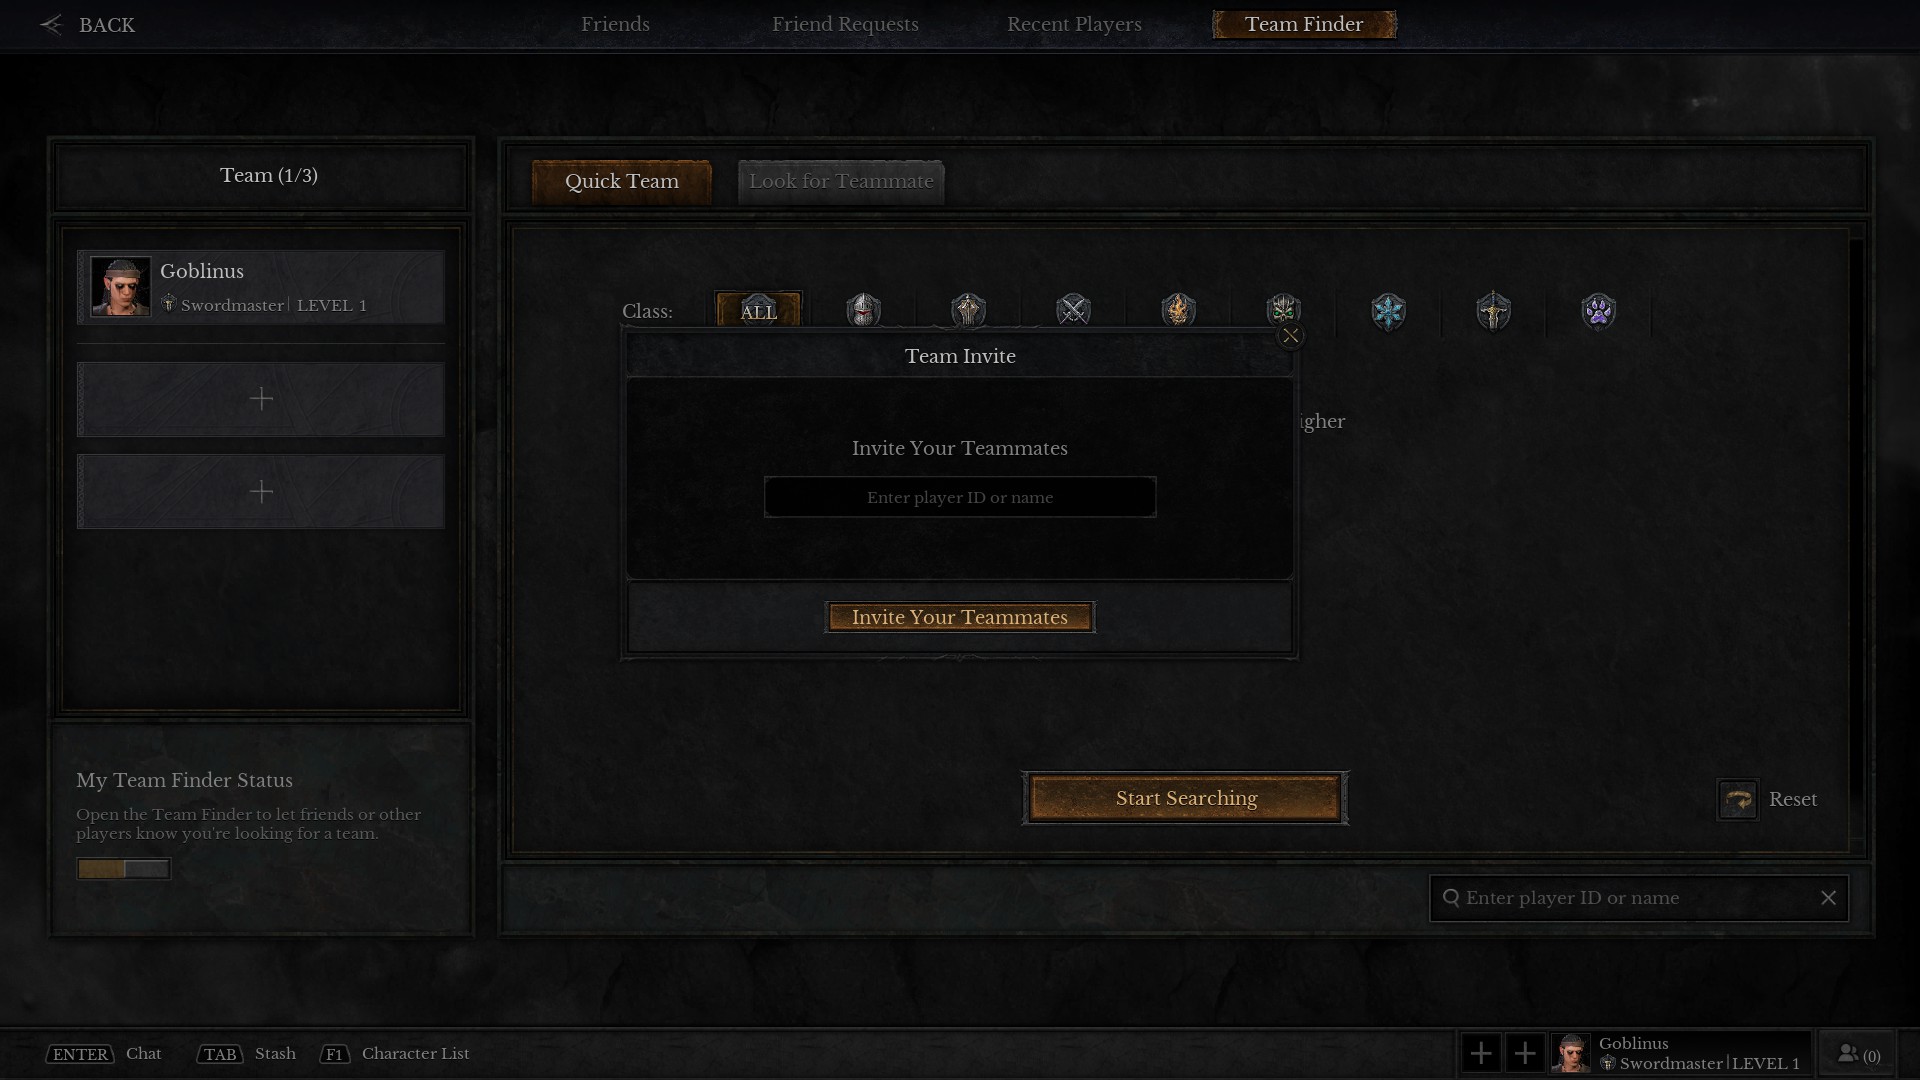
Task: Select the mage/fire class icon
Action: click(1178, 310)
